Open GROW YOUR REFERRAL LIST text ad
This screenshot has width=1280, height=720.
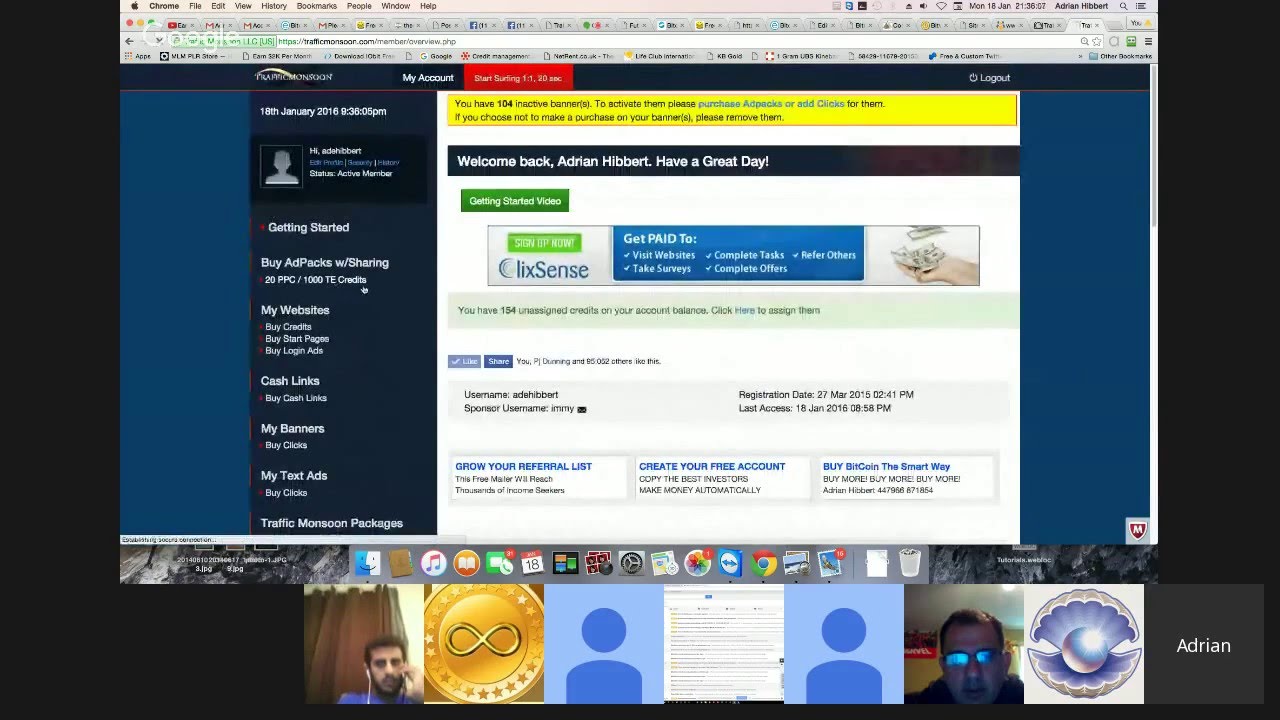coord(524,467)
